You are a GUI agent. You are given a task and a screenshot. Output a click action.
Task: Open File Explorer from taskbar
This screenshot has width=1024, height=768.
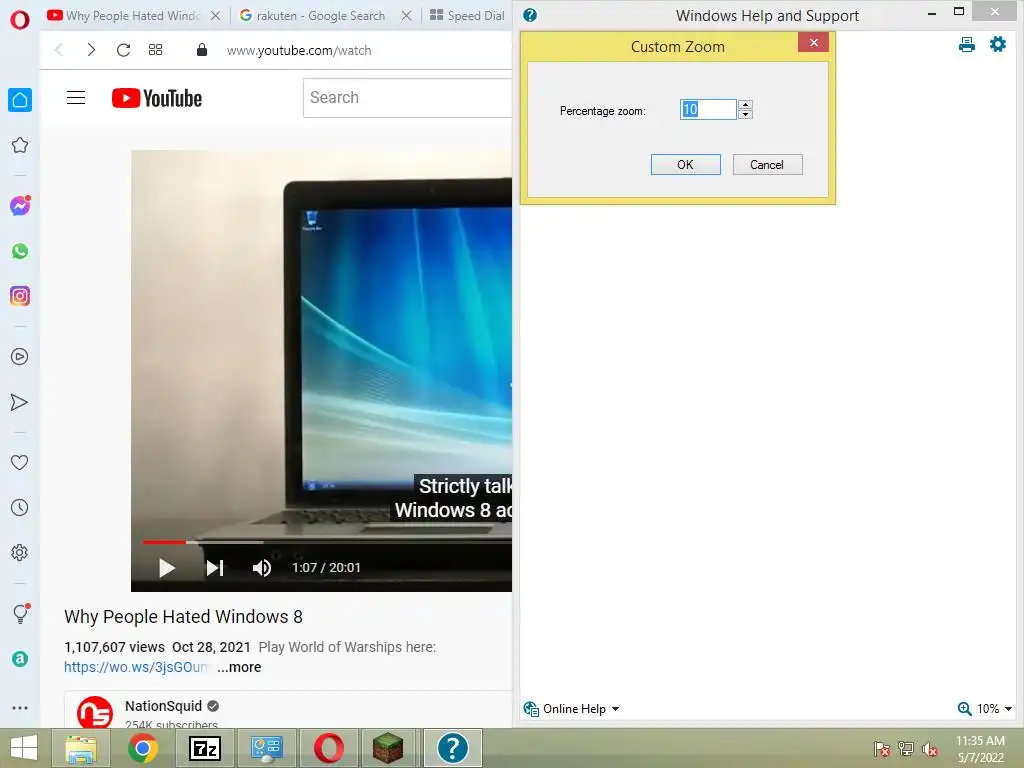click(x=80, y=748)
